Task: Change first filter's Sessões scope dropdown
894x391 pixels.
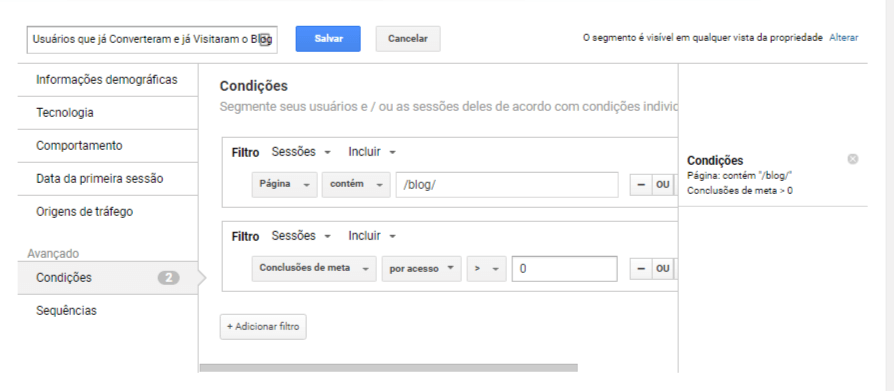Action: [301, 152]
